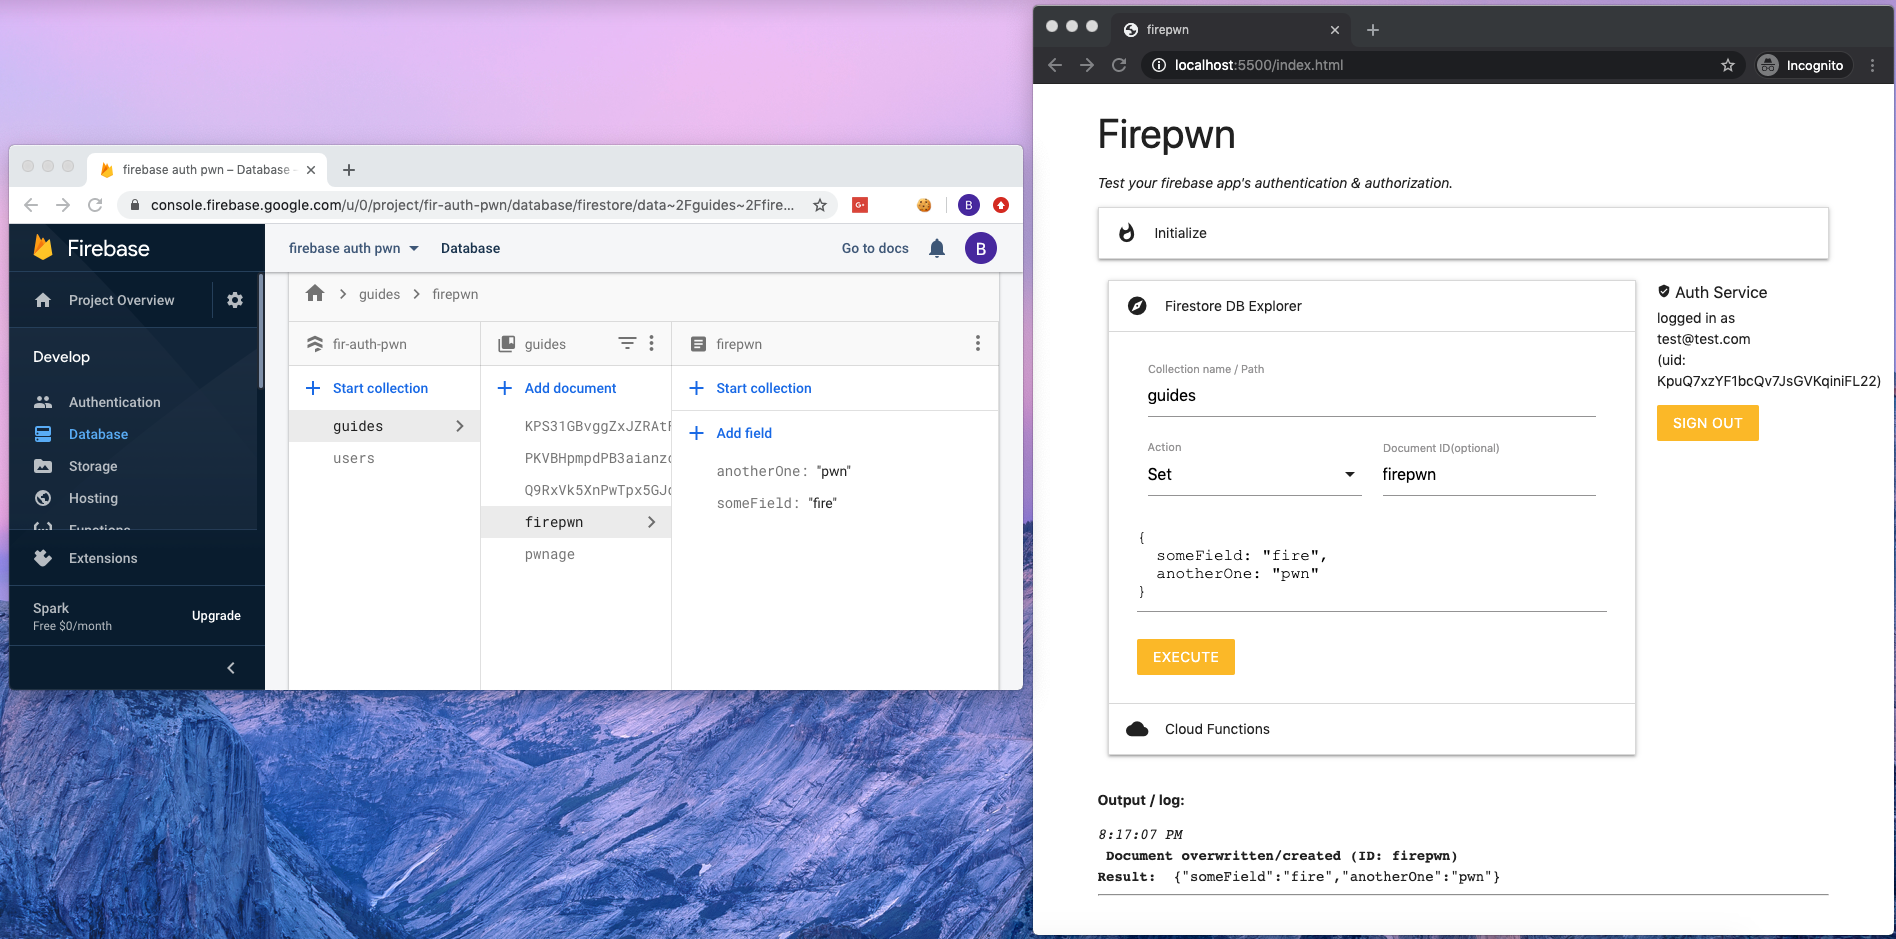Image resolution: width=1896 pixels, height=939 pixels.
Task: Select the users collection
Action: click(354, 458)
